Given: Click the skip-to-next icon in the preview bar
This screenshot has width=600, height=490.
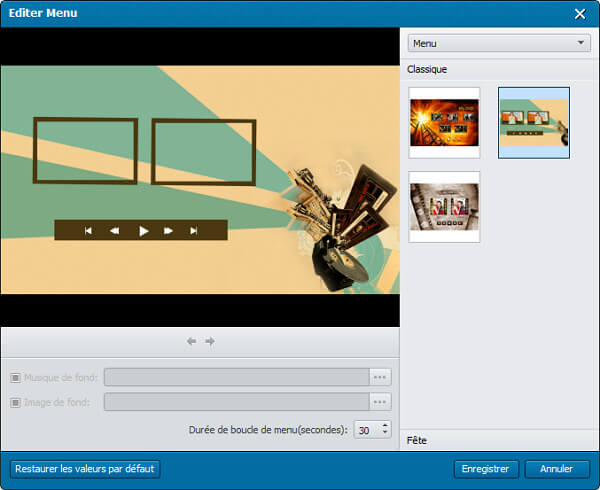Looking at the screenshot, I should [x=194, y=231].
